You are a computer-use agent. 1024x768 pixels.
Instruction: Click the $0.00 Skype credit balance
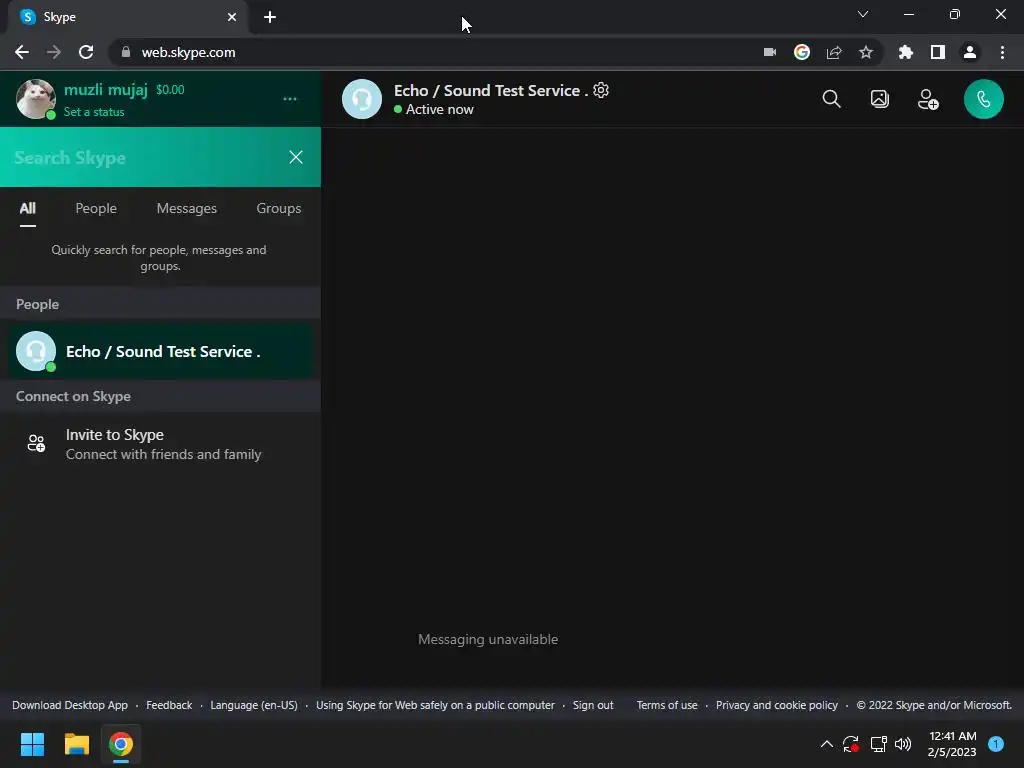tap(170, 89)
